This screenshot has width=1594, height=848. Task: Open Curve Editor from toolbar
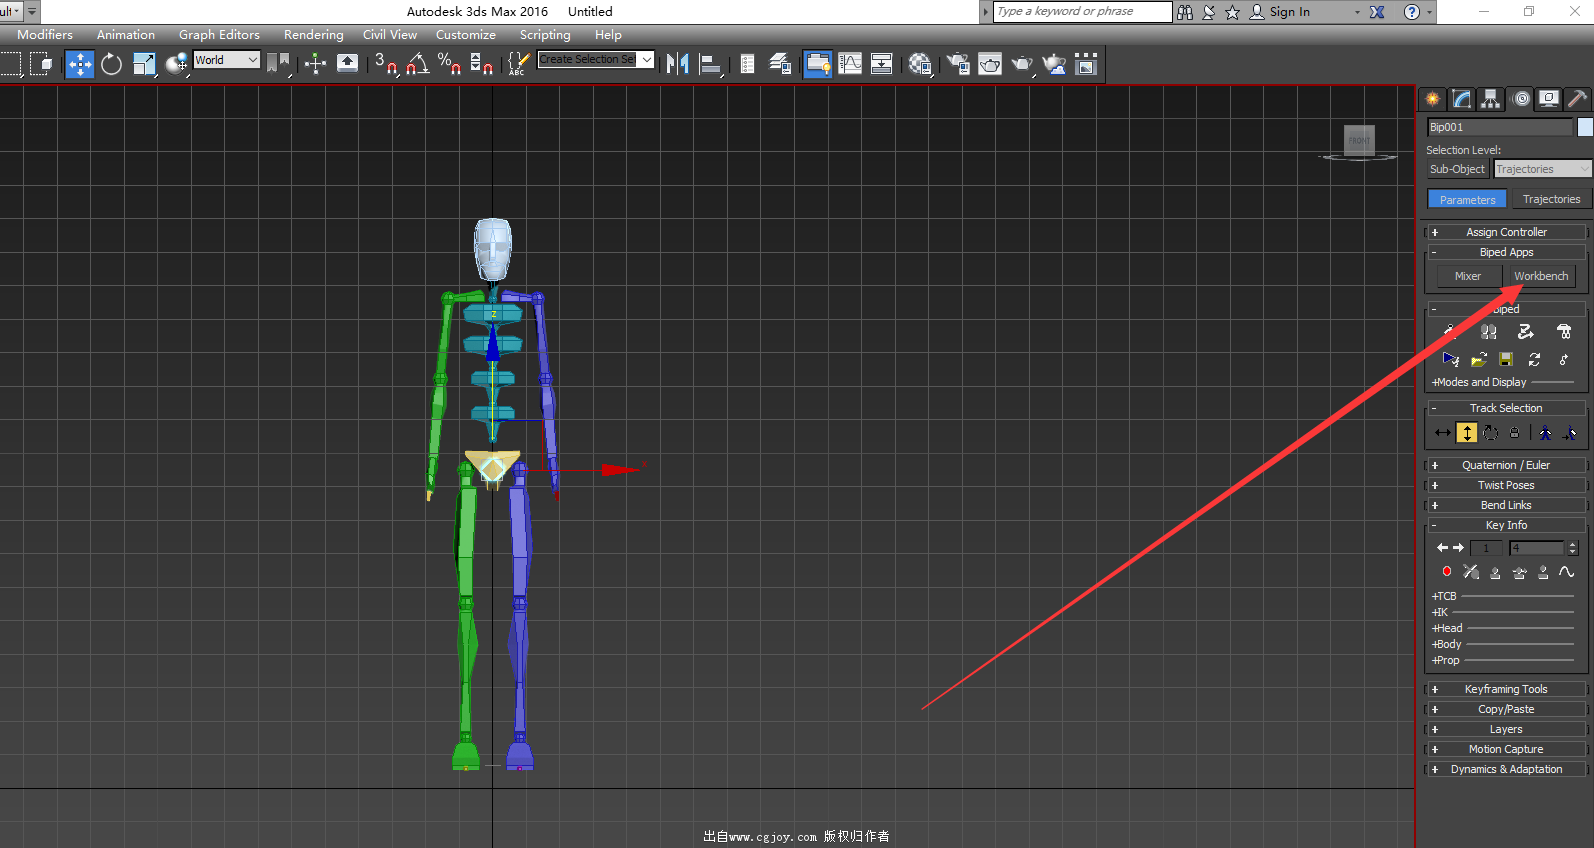tap(850, 65)
